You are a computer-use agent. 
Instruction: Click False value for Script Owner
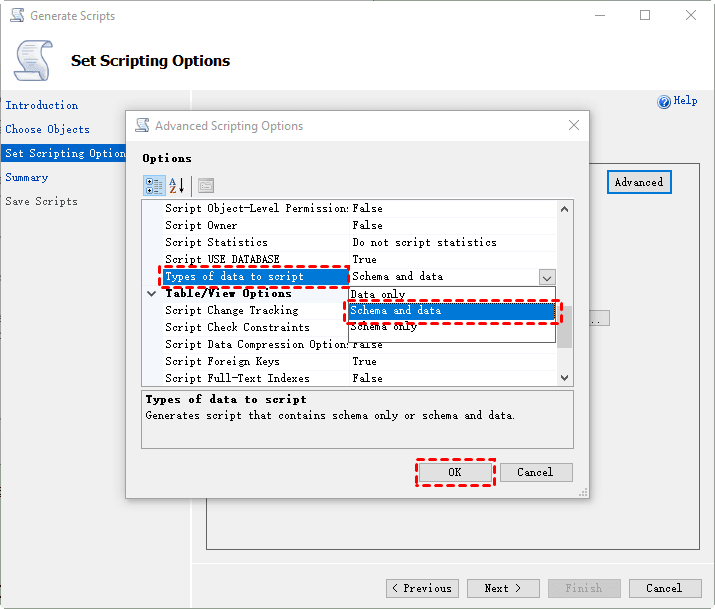(367, 226)
